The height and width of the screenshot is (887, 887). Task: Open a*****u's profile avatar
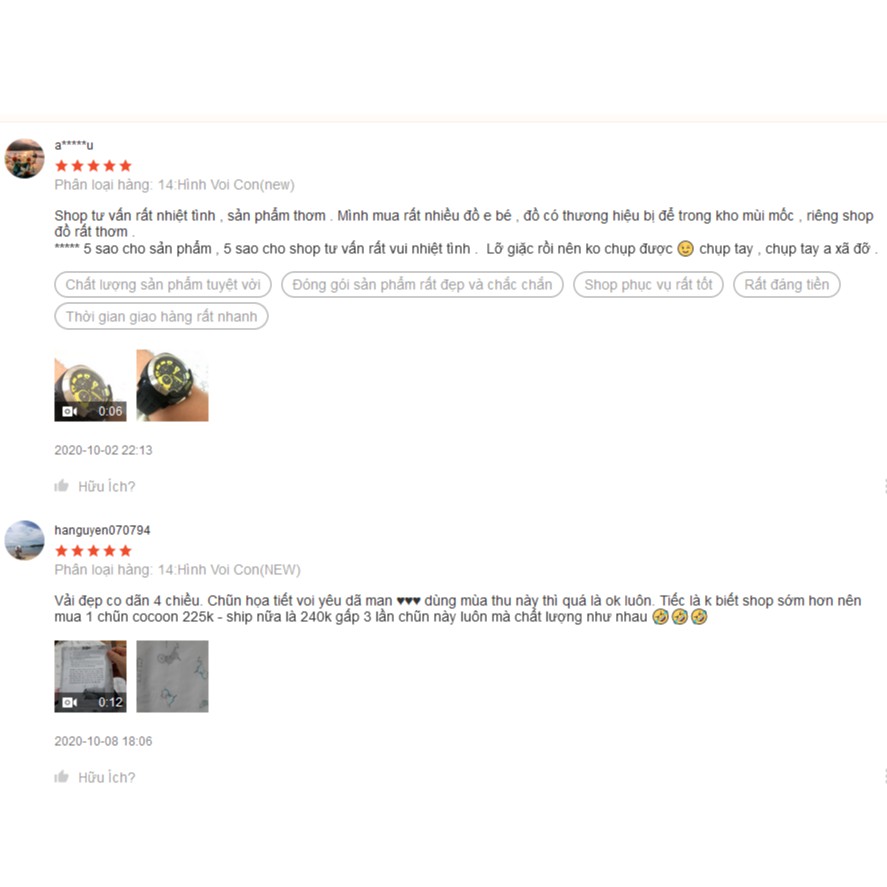(x=24, y=158)
